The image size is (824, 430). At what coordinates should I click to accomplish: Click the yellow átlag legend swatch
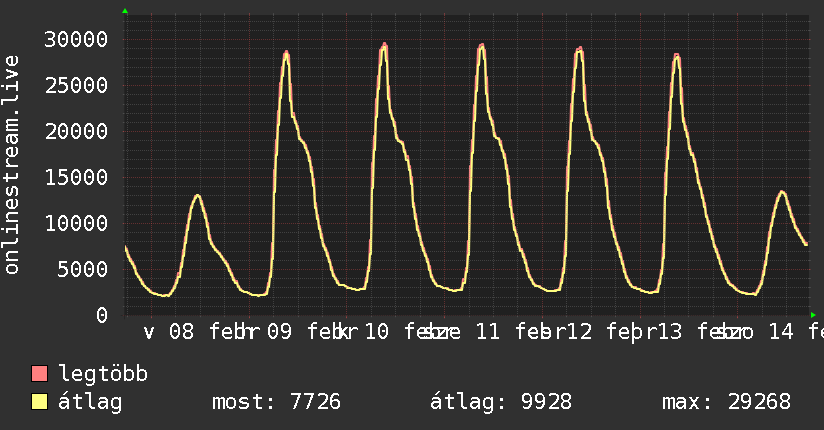pos(39,401)
